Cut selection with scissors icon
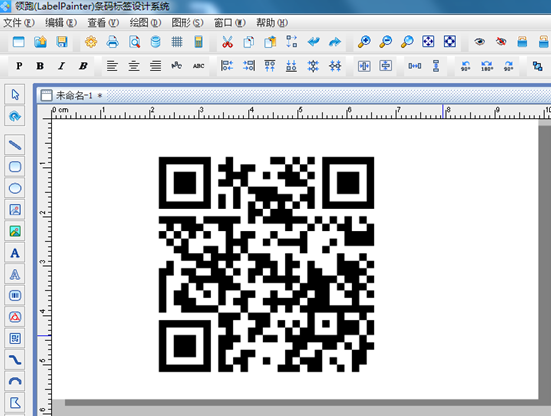551x416 pixels. point(227,42)
